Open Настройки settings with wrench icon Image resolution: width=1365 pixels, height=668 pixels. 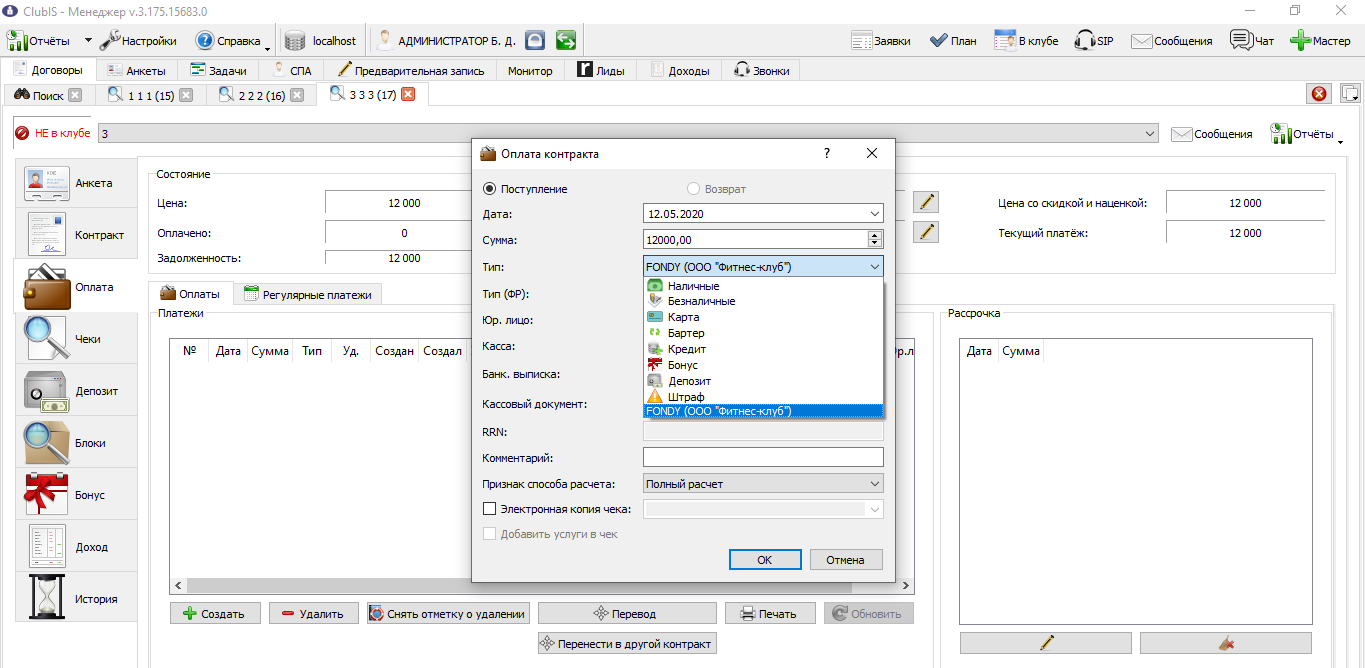click(x=138, y=41)
